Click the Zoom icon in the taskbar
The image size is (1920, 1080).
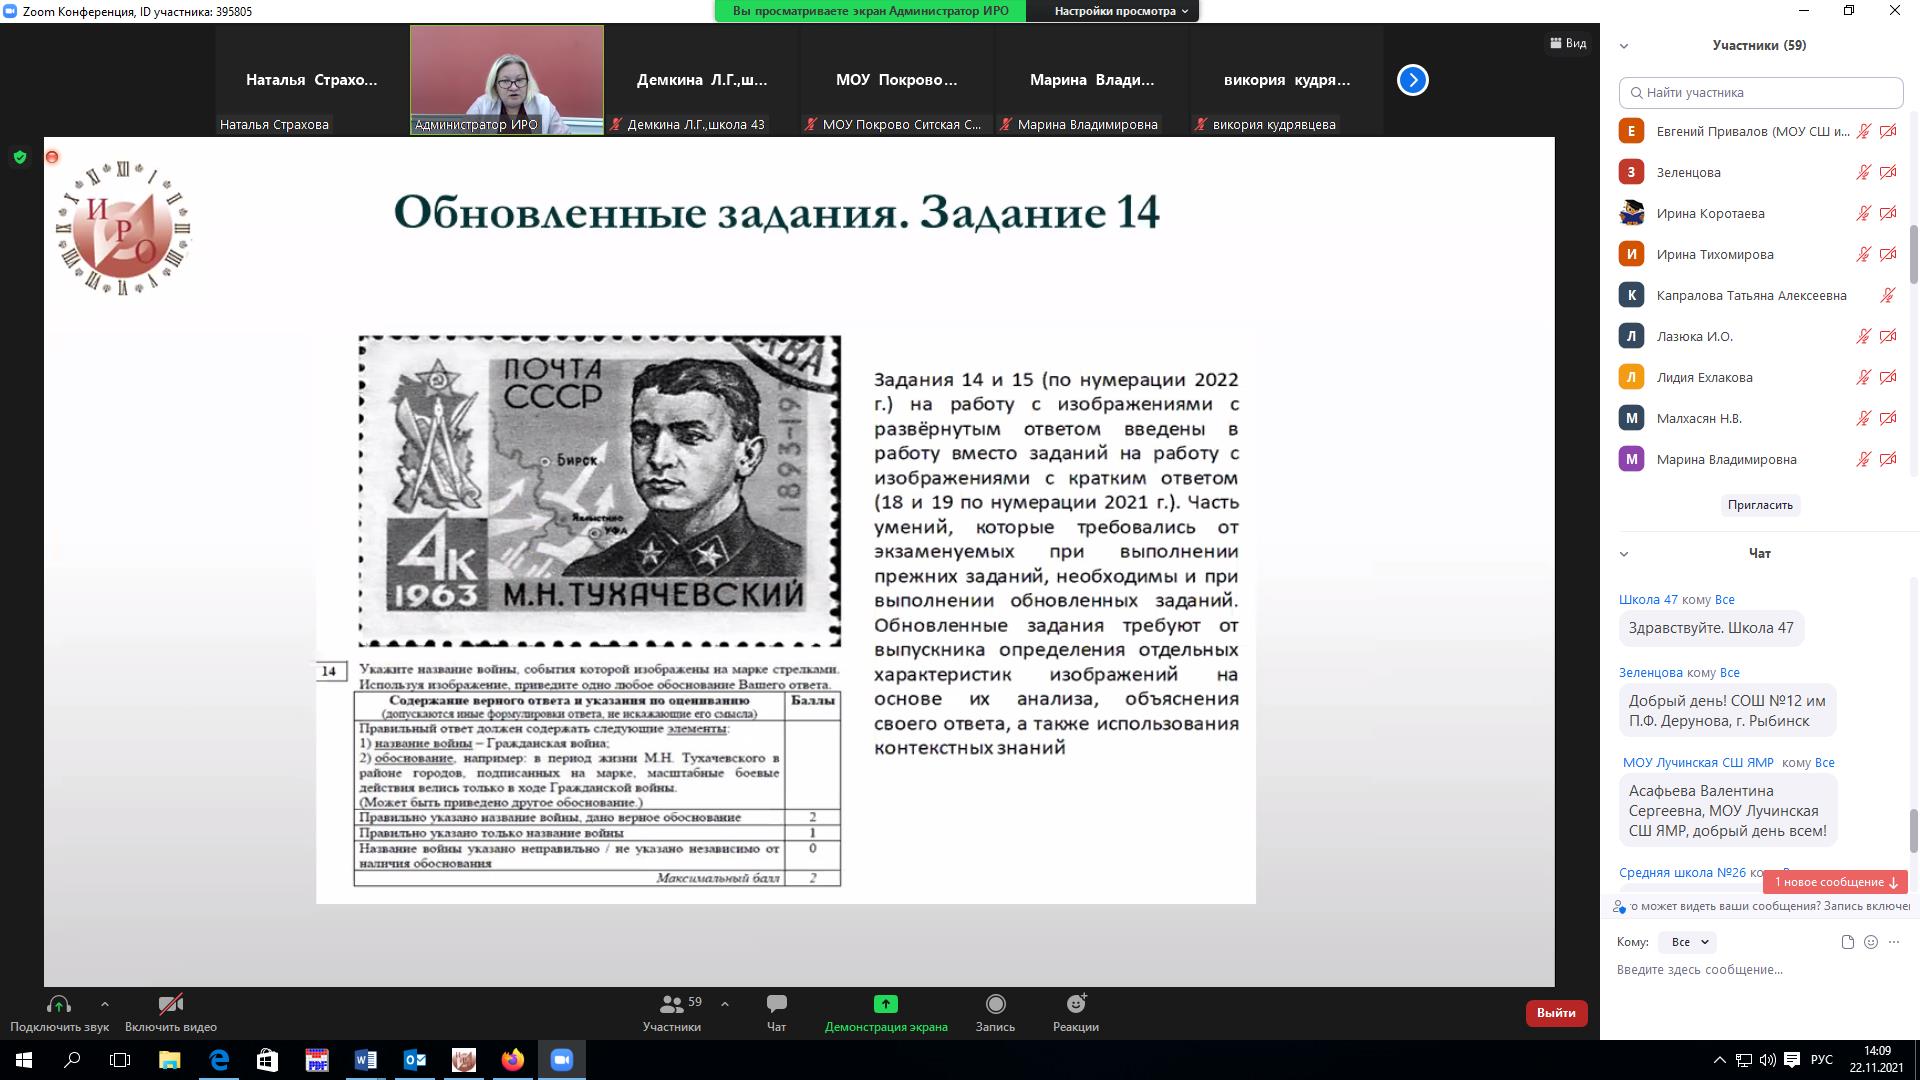561,1060
